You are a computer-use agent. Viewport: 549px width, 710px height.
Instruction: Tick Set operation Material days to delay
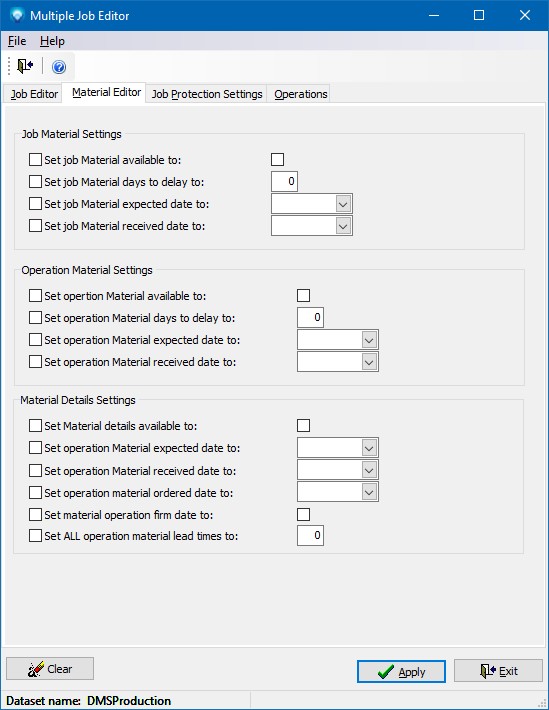click(35, 317)
